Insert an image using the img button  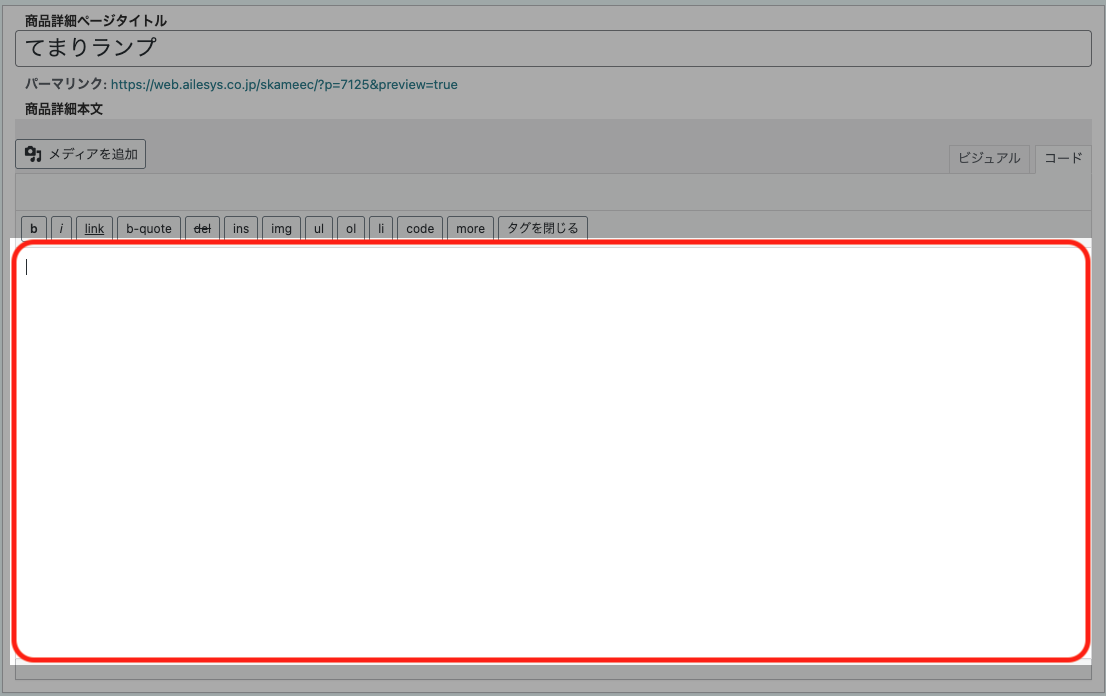click(282, 229)
